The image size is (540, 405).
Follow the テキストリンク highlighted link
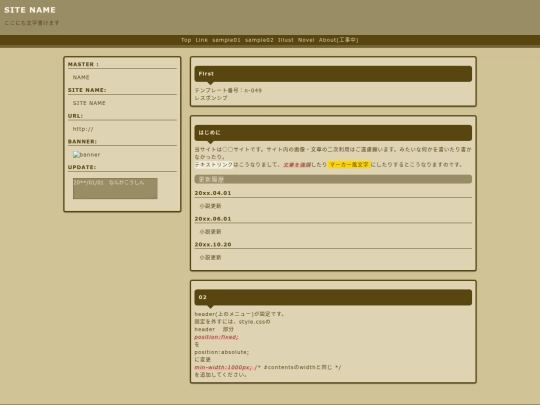coord(214,165)
